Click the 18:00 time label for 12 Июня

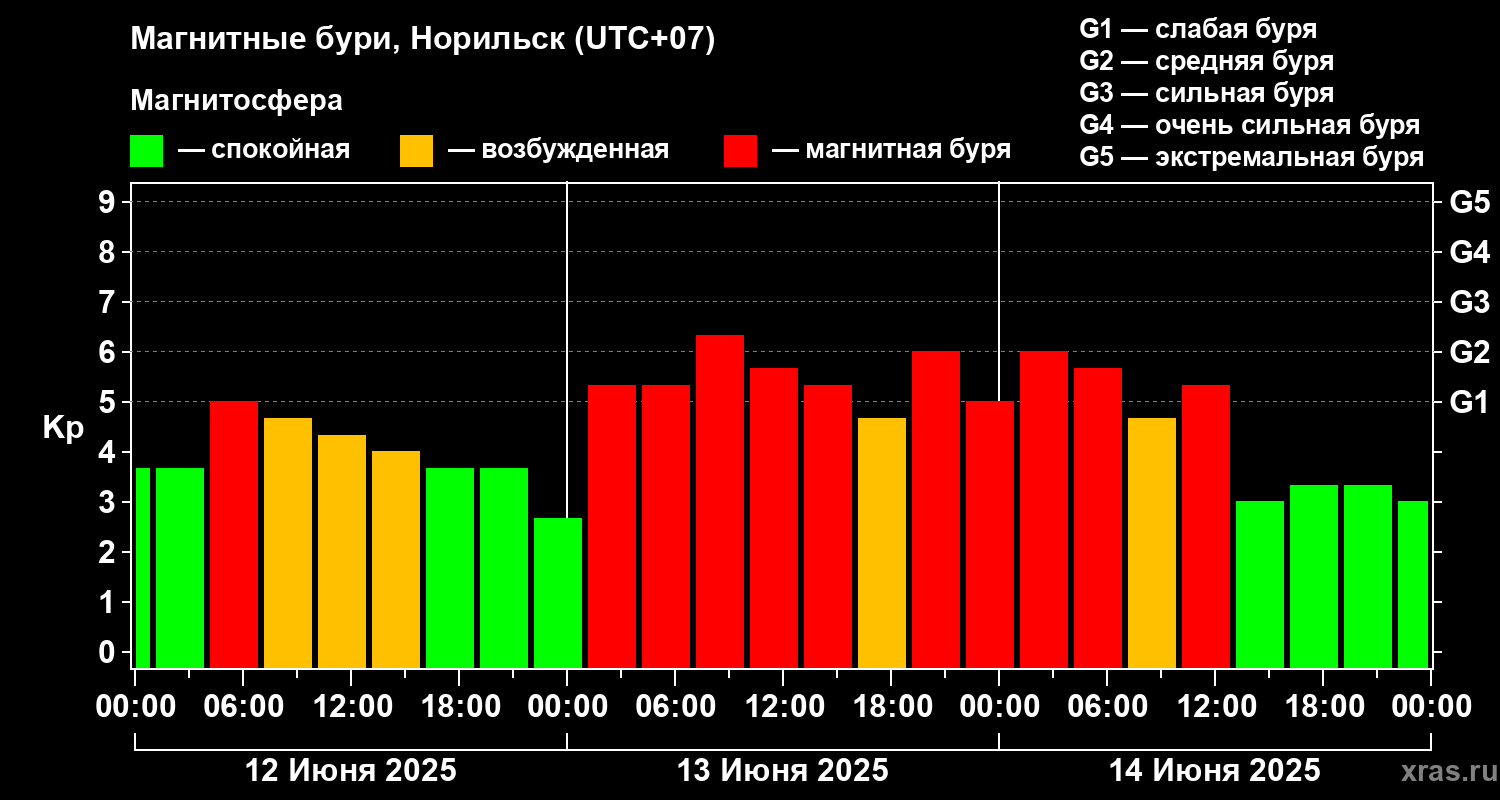459,706
